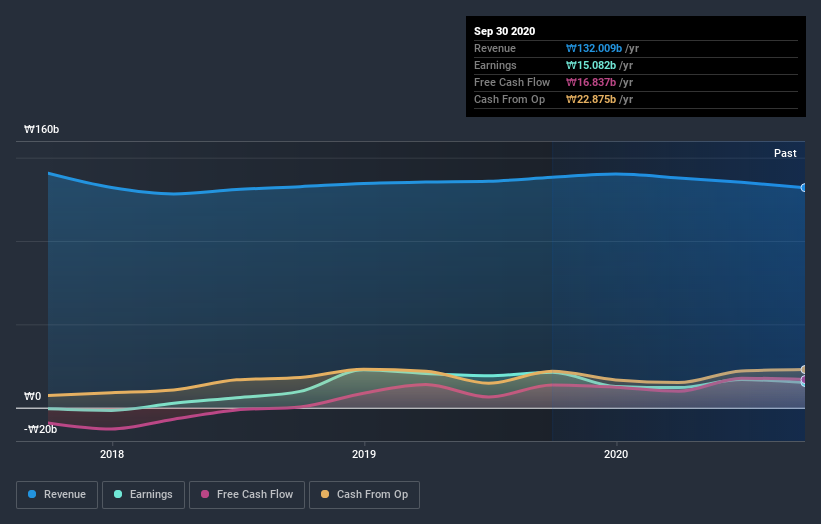Image resolution: width=821 pixels, height=524 pixels.
Task: Click the orange Cash From Op legend dot
Action: pos(325,494)
